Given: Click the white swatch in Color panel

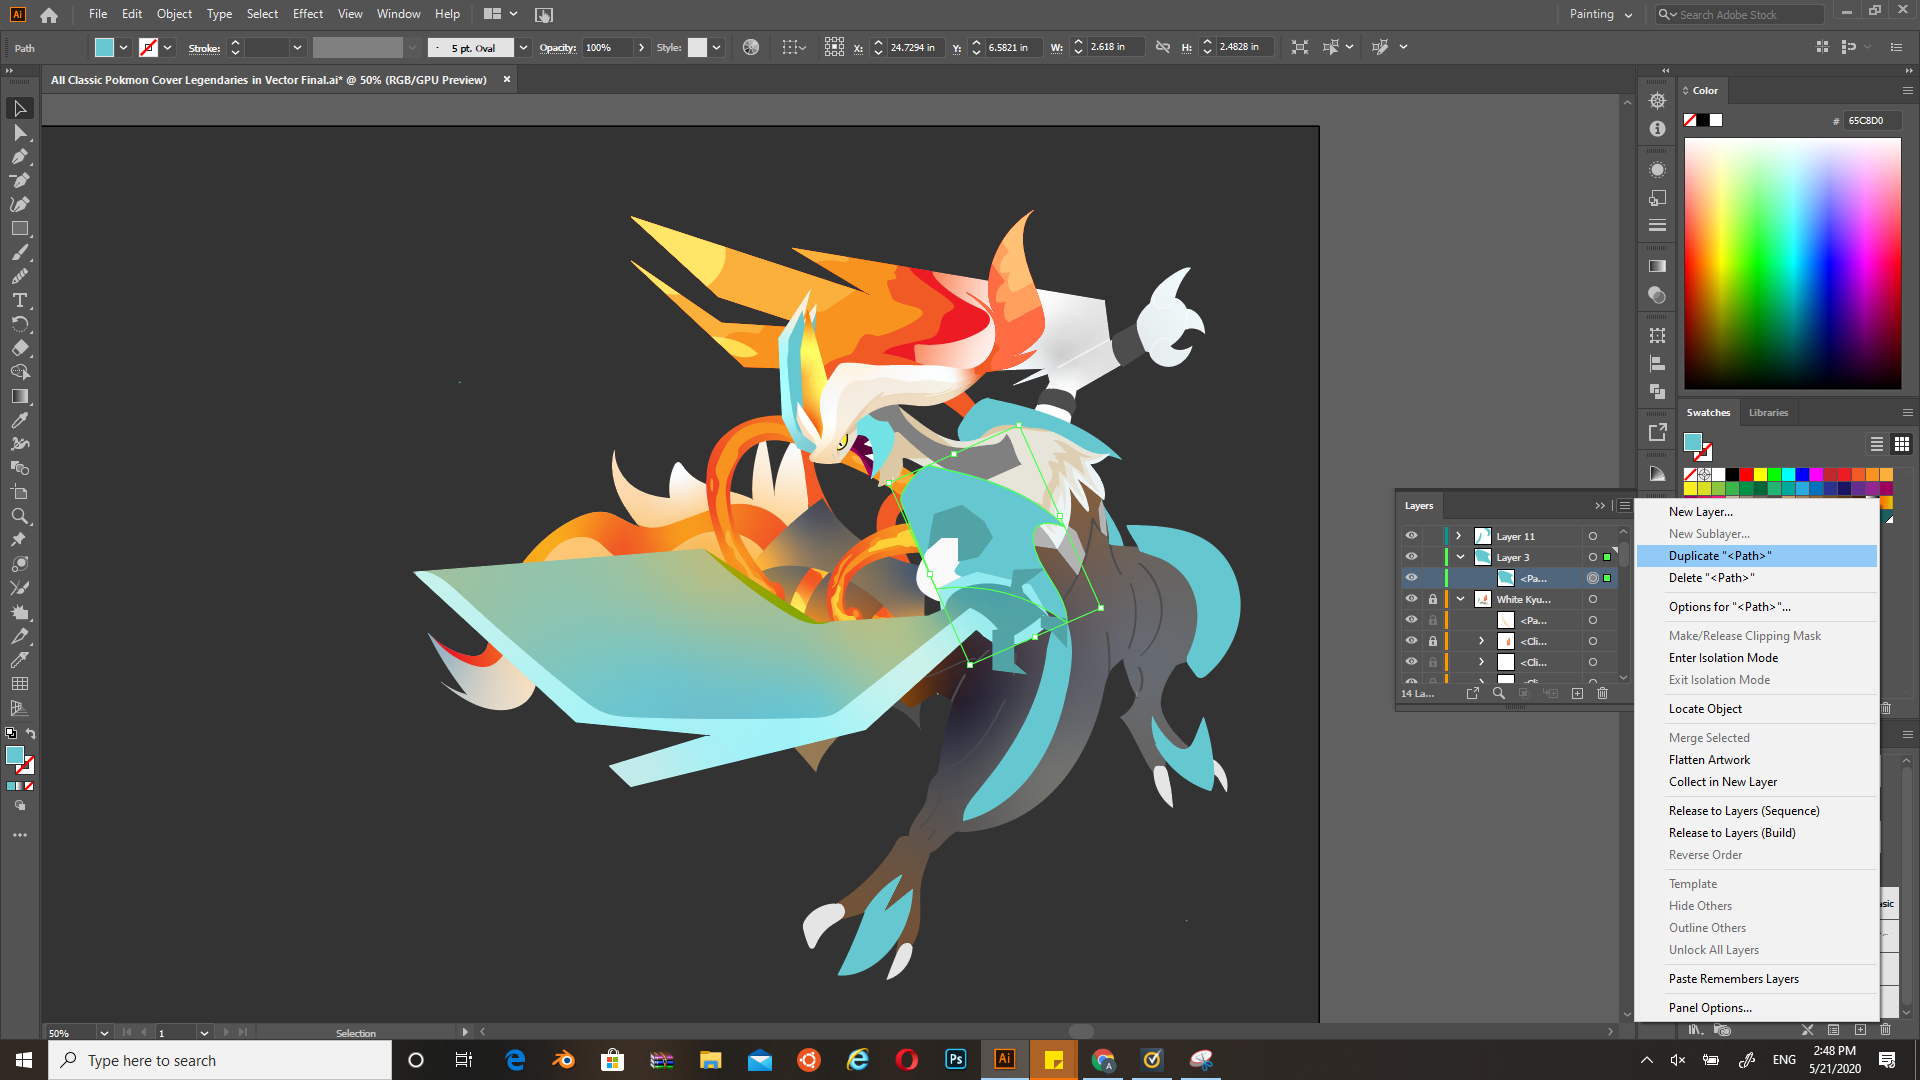Looking at the screenshot, I should (1716, 120).
